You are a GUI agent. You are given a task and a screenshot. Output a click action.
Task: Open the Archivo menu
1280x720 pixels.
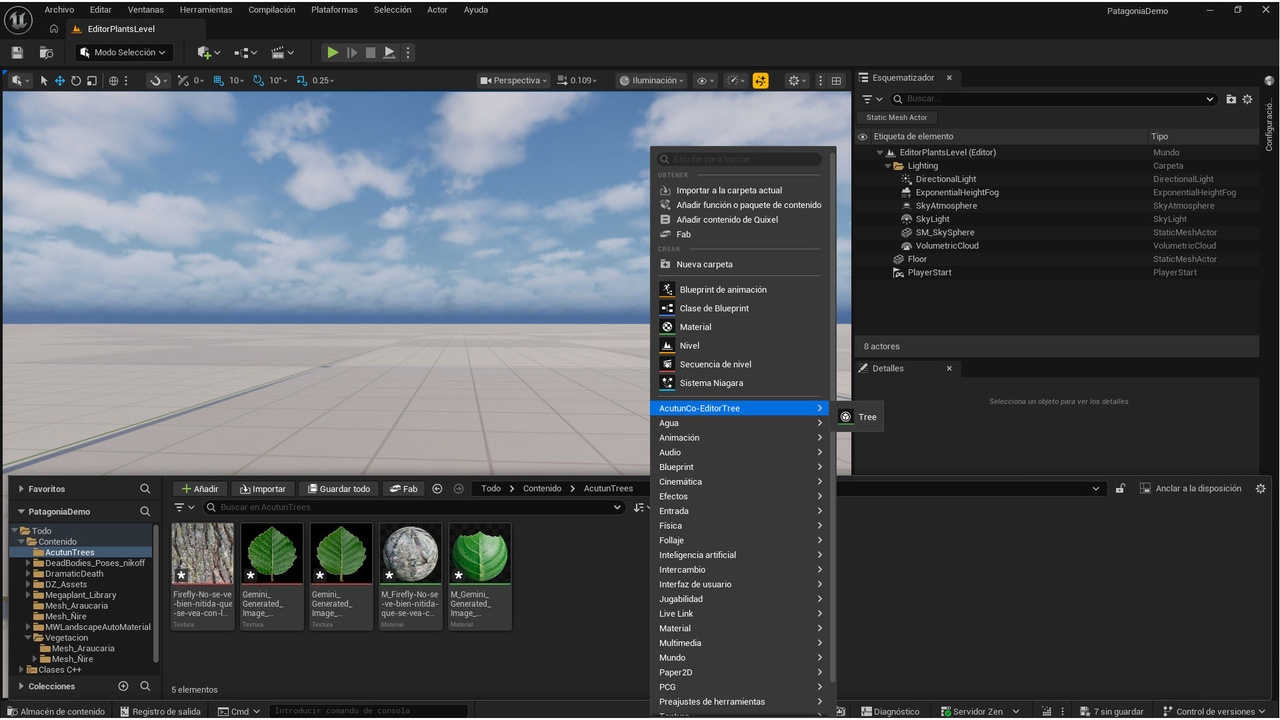pyautogui.click(x=59, y=10)
